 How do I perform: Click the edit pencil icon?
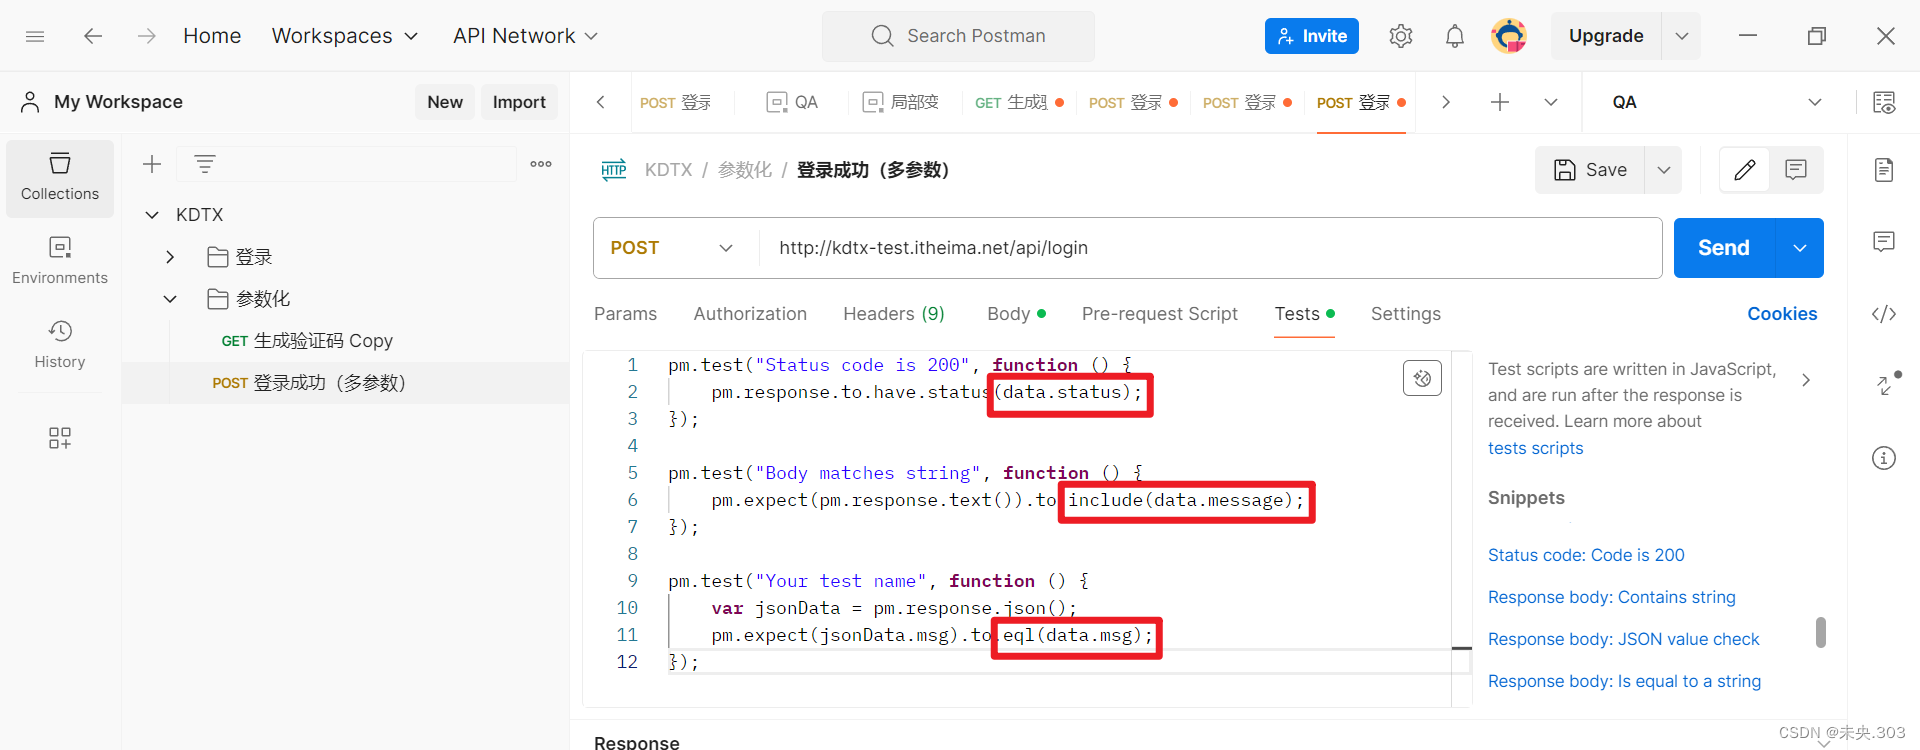point(1744,170)
